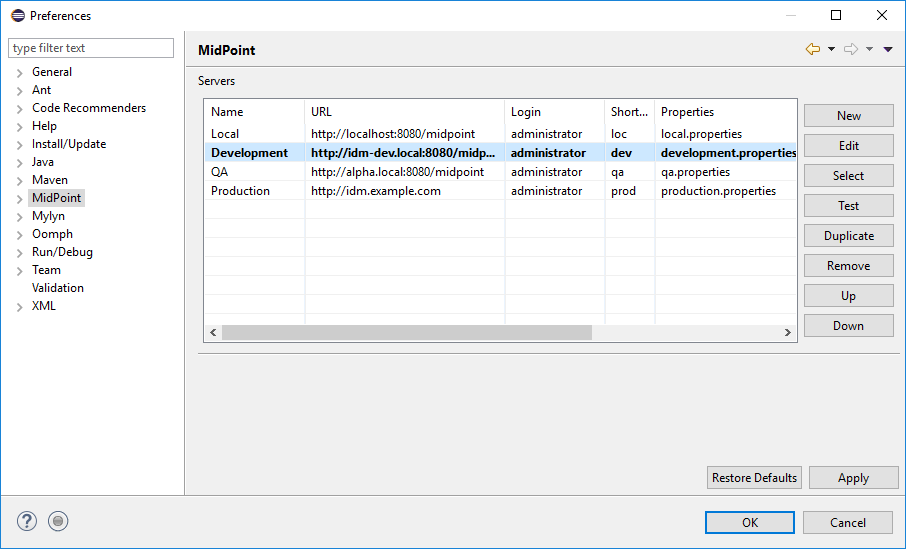Click the URL column header

pos(405,112)
